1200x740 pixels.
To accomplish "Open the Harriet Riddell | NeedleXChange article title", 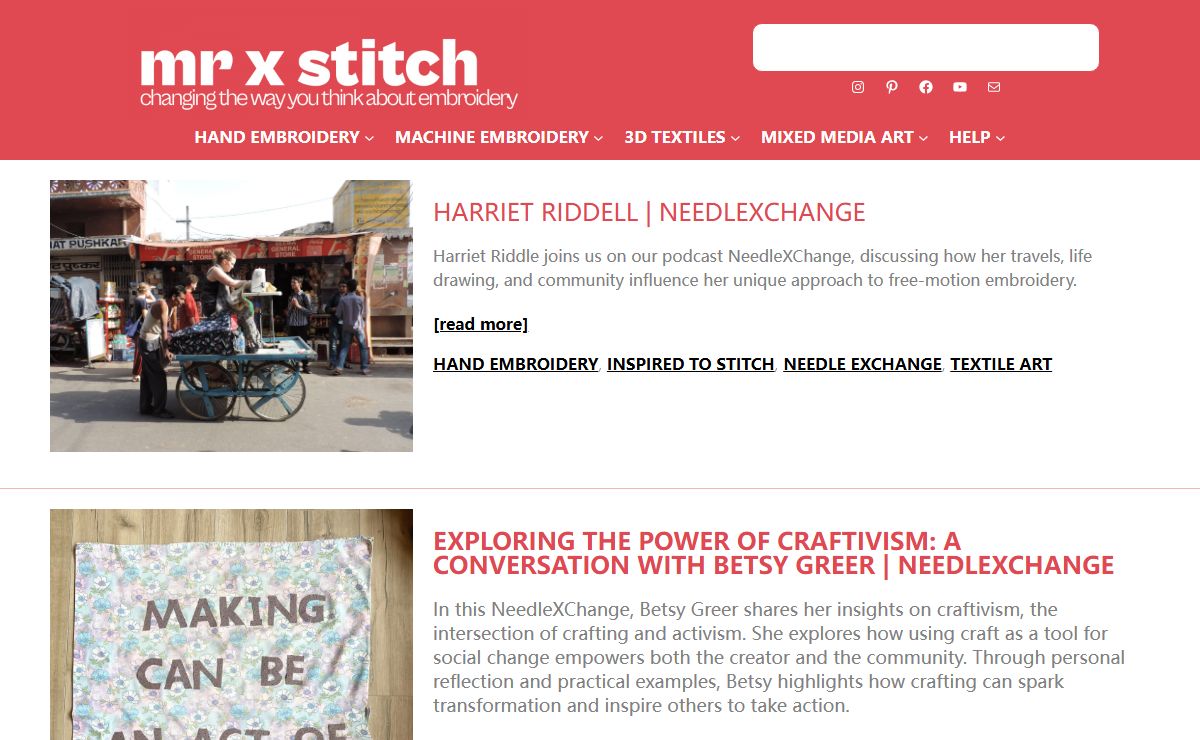I will [649, 212].
